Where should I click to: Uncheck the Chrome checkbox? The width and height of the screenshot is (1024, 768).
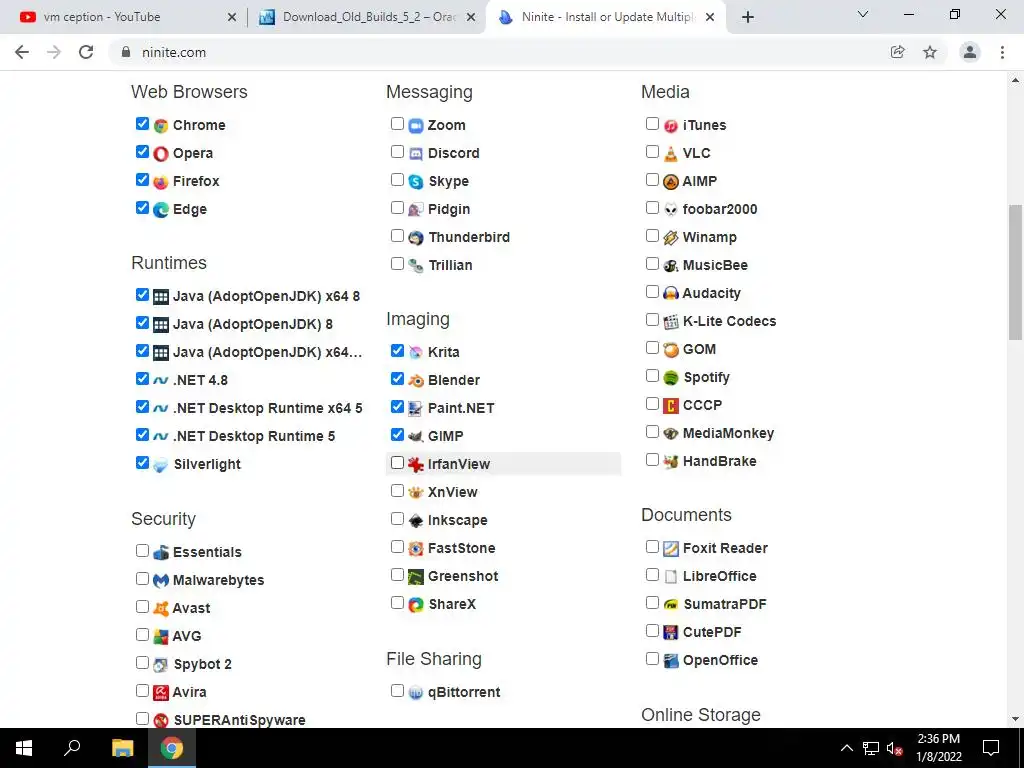pos(142,123)
